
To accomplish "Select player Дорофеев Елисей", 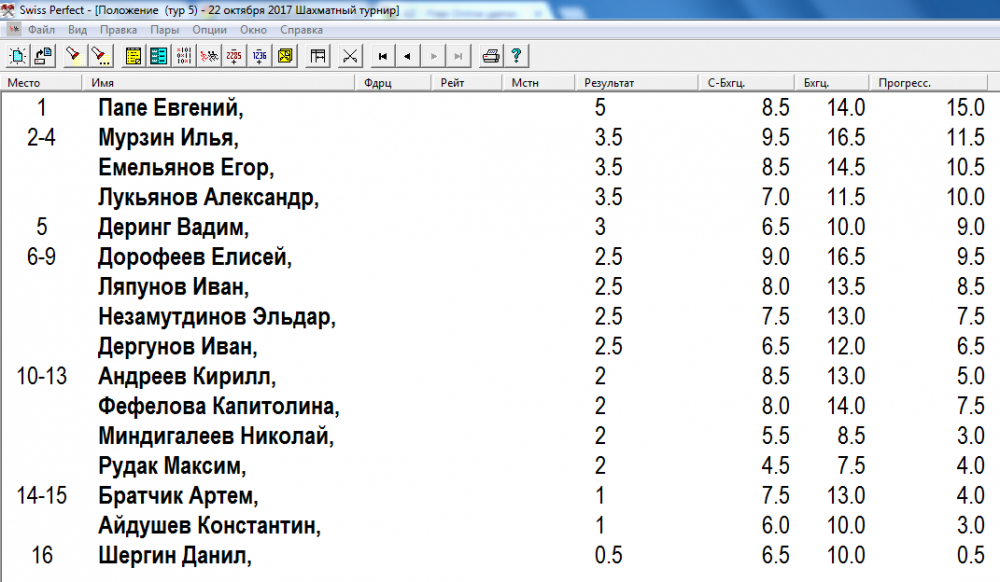I will (195, 258).
